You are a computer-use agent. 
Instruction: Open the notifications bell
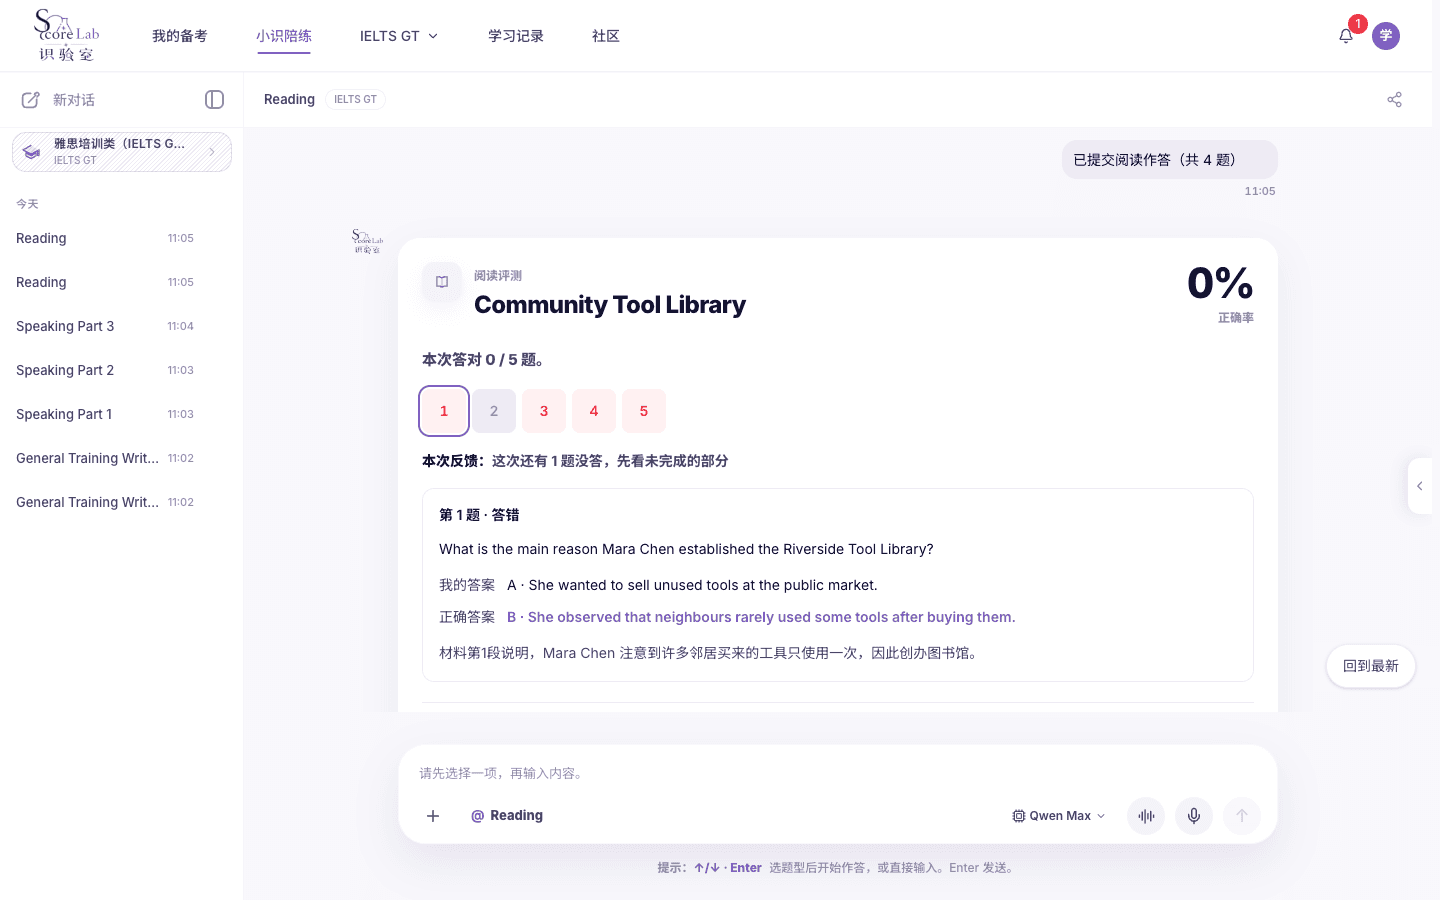[x=1346, y=36]
